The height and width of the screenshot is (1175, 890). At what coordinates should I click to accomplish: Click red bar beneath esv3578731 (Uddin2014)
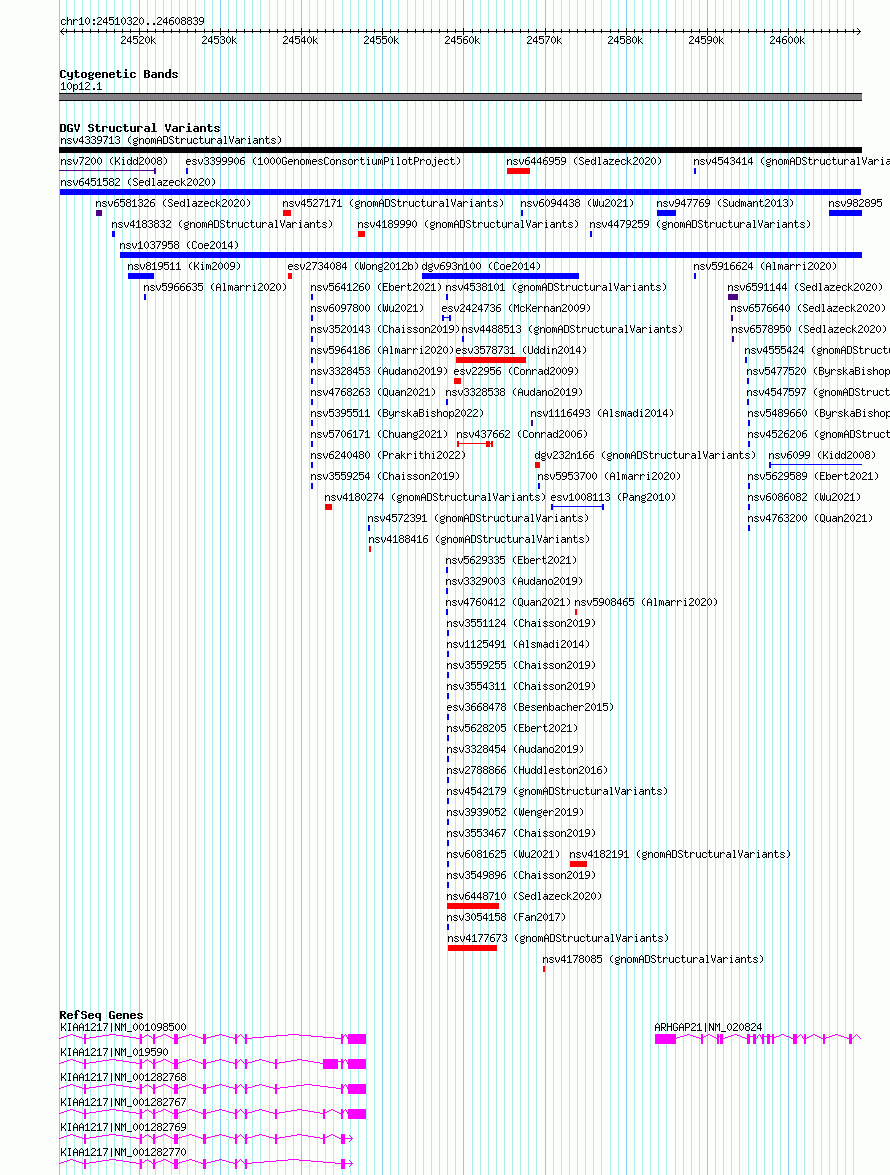pyautogui.click(x=491, y=360)
